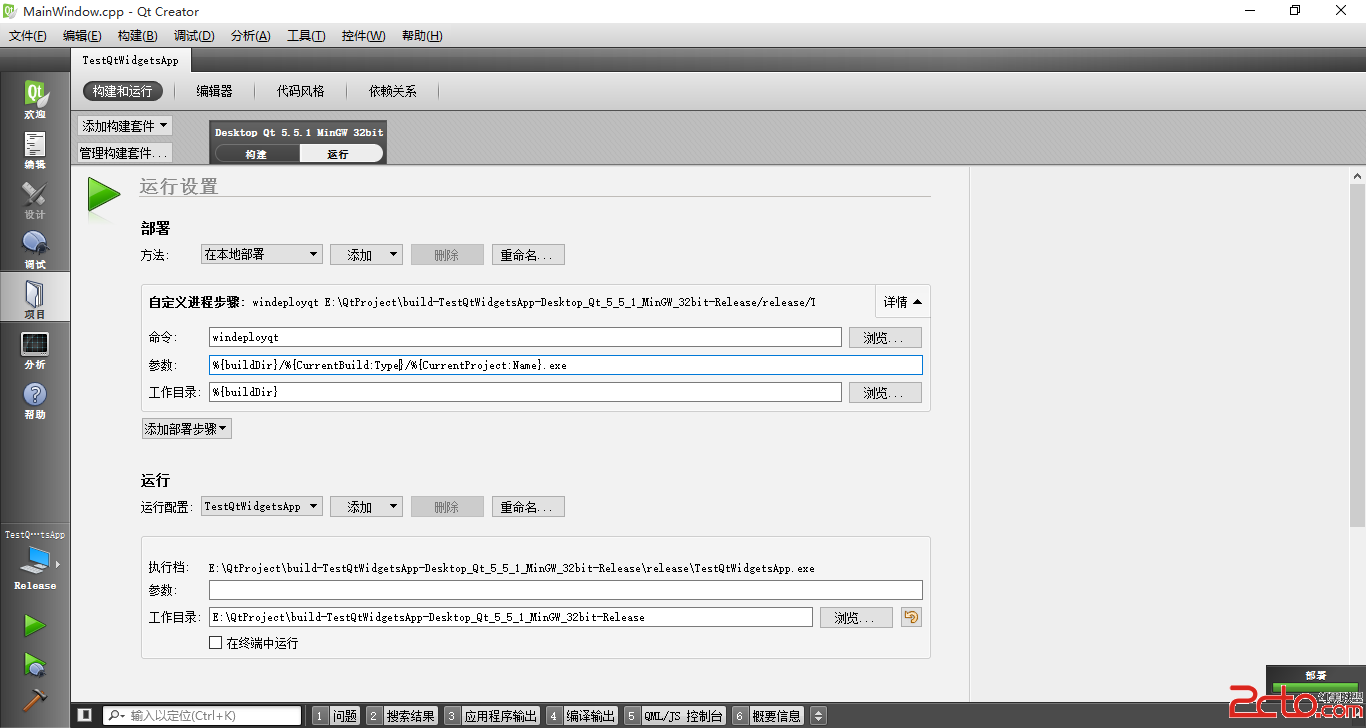Click the windeployqt command field
Screen dimensions: 1366x728
tap(525, 338)
